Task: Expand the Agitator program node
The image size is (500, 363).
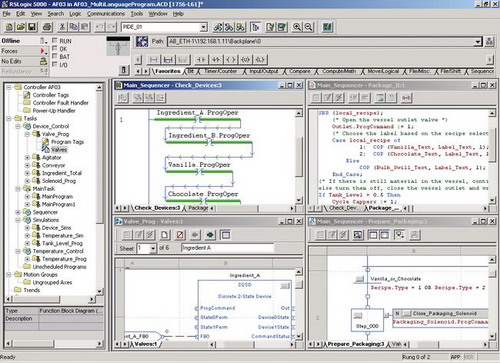Action: point(28,157)
